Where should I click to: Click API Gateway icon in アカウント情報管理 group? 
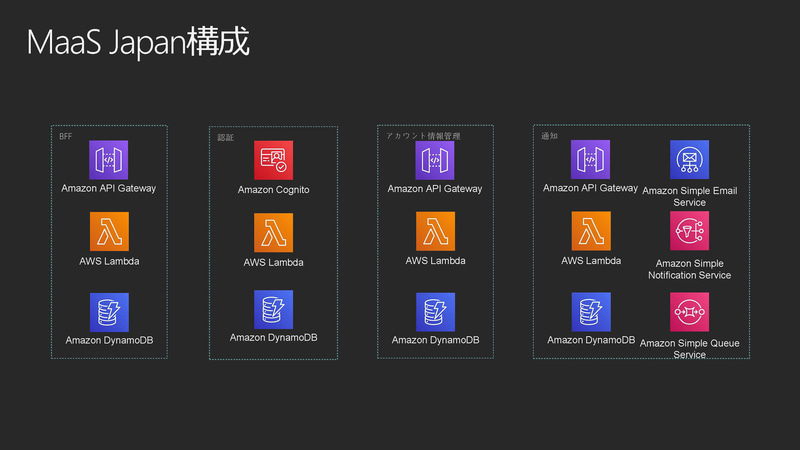(x=435, y=160)
